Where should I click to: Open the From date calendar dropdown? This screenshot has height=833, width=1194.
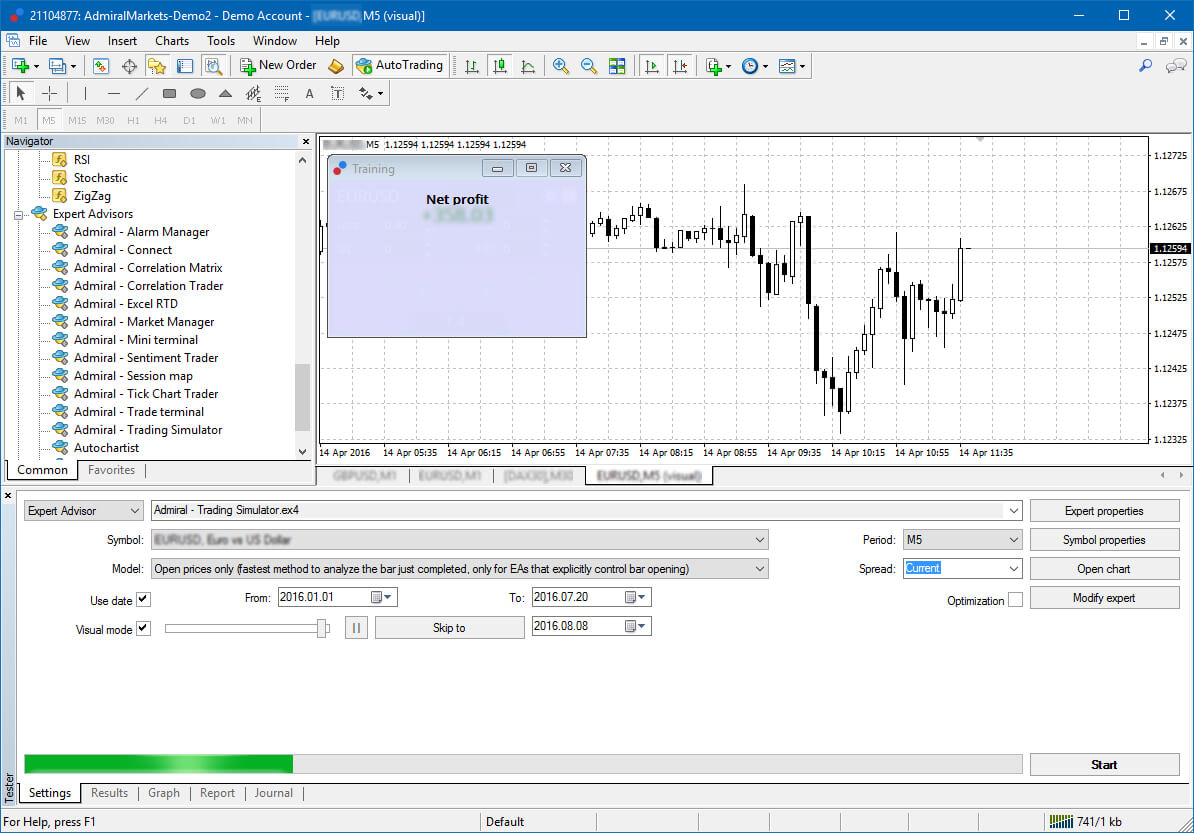tap(382, 597)
